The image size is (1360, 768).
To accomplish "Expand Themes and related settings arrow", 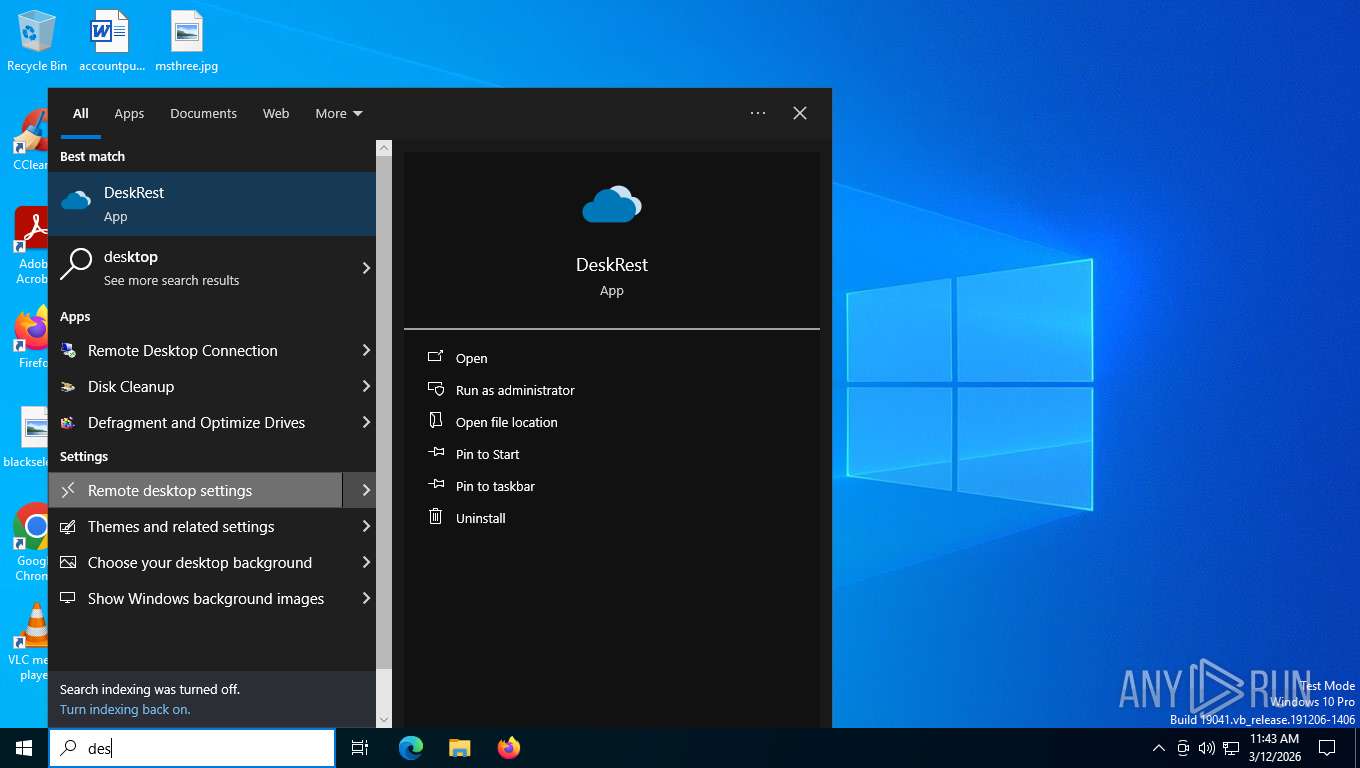I will 366,527.
